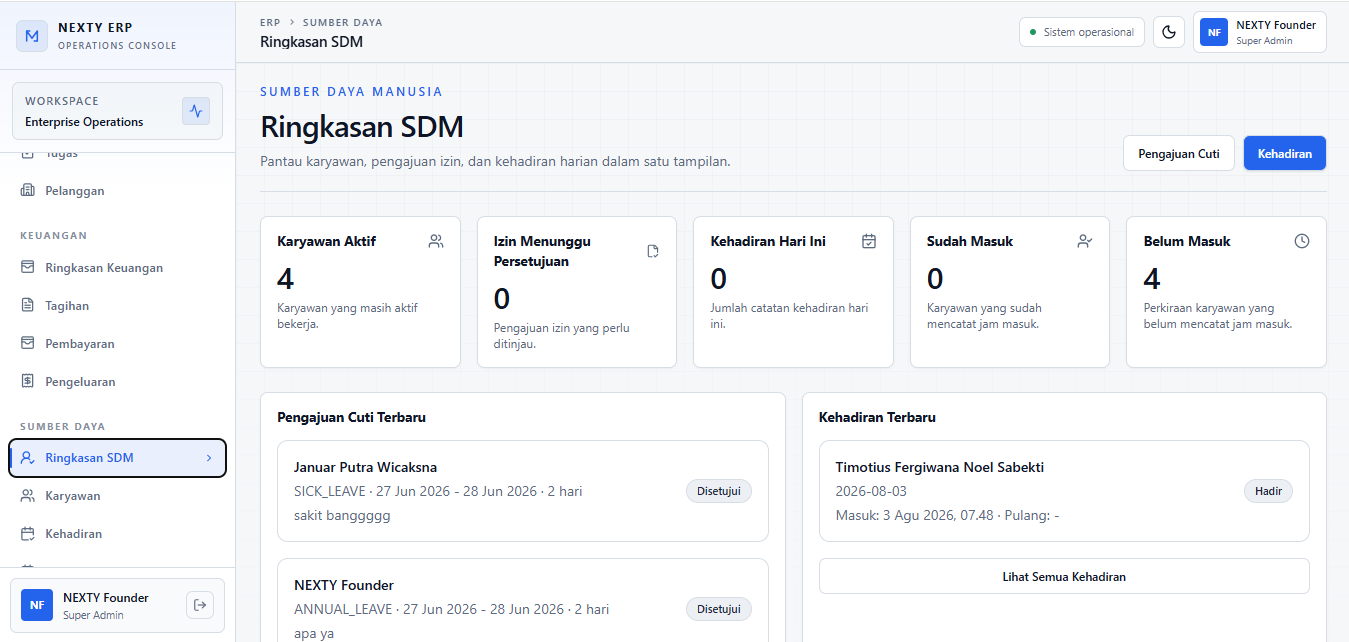This screenshot has width=1349, height=642.
Task: Click the SUMBER DAYA breadcrumb text
Action: coord(342,22)
